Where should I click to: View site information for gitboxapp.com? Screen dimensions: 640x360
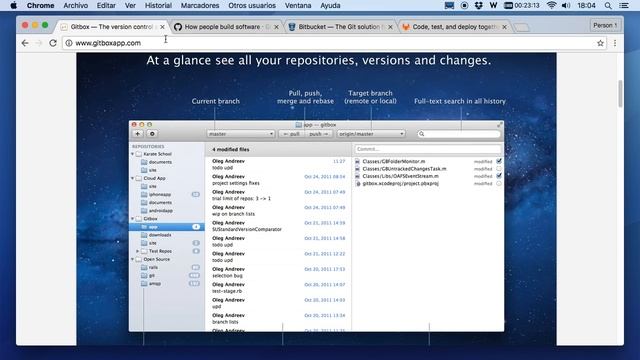point(69,43)
